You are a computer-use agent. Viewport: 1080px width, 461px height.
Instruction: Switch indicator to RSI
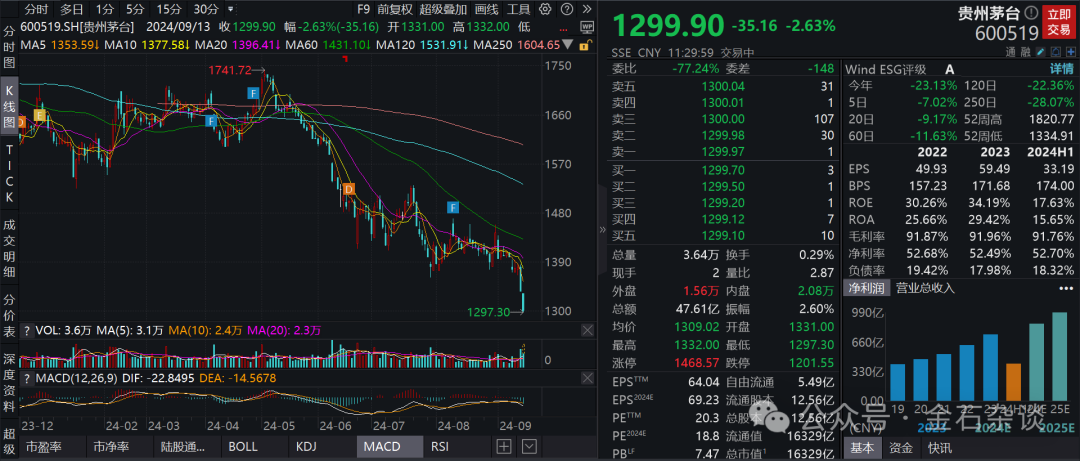click(455, 447)
